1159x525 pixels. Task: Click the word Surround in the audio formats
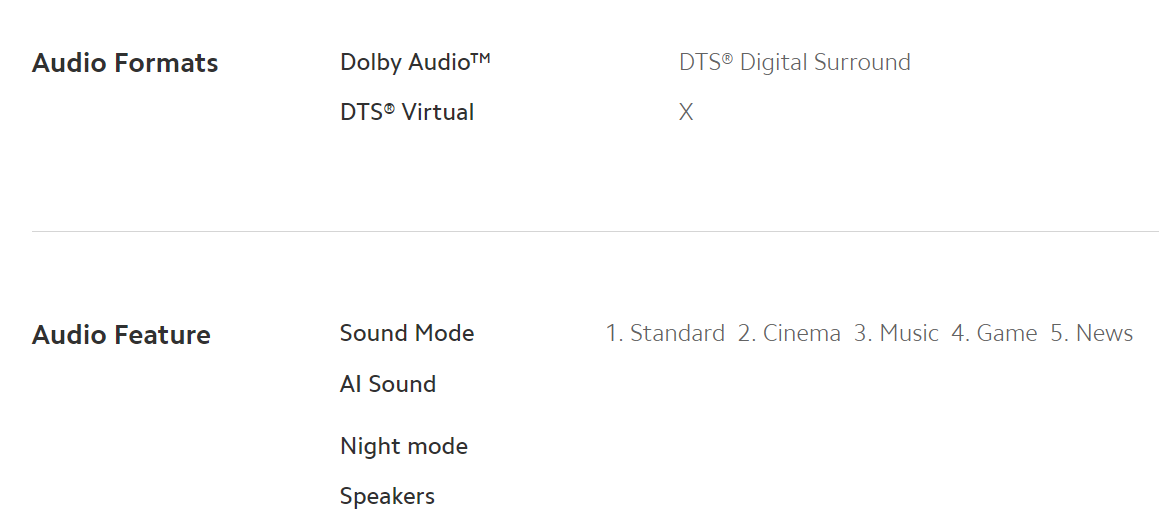pos(862,62)
